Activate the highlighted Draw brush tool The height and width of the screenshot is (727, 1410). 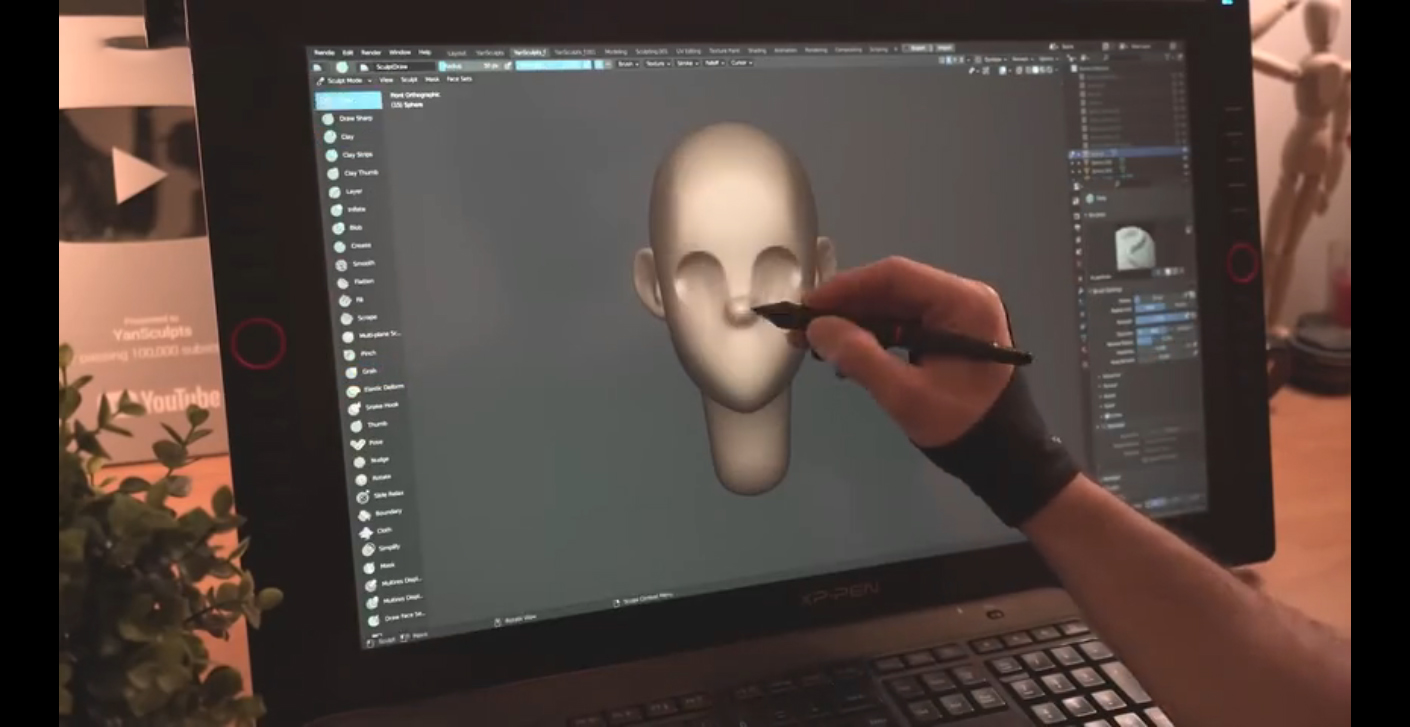point(347,100)
